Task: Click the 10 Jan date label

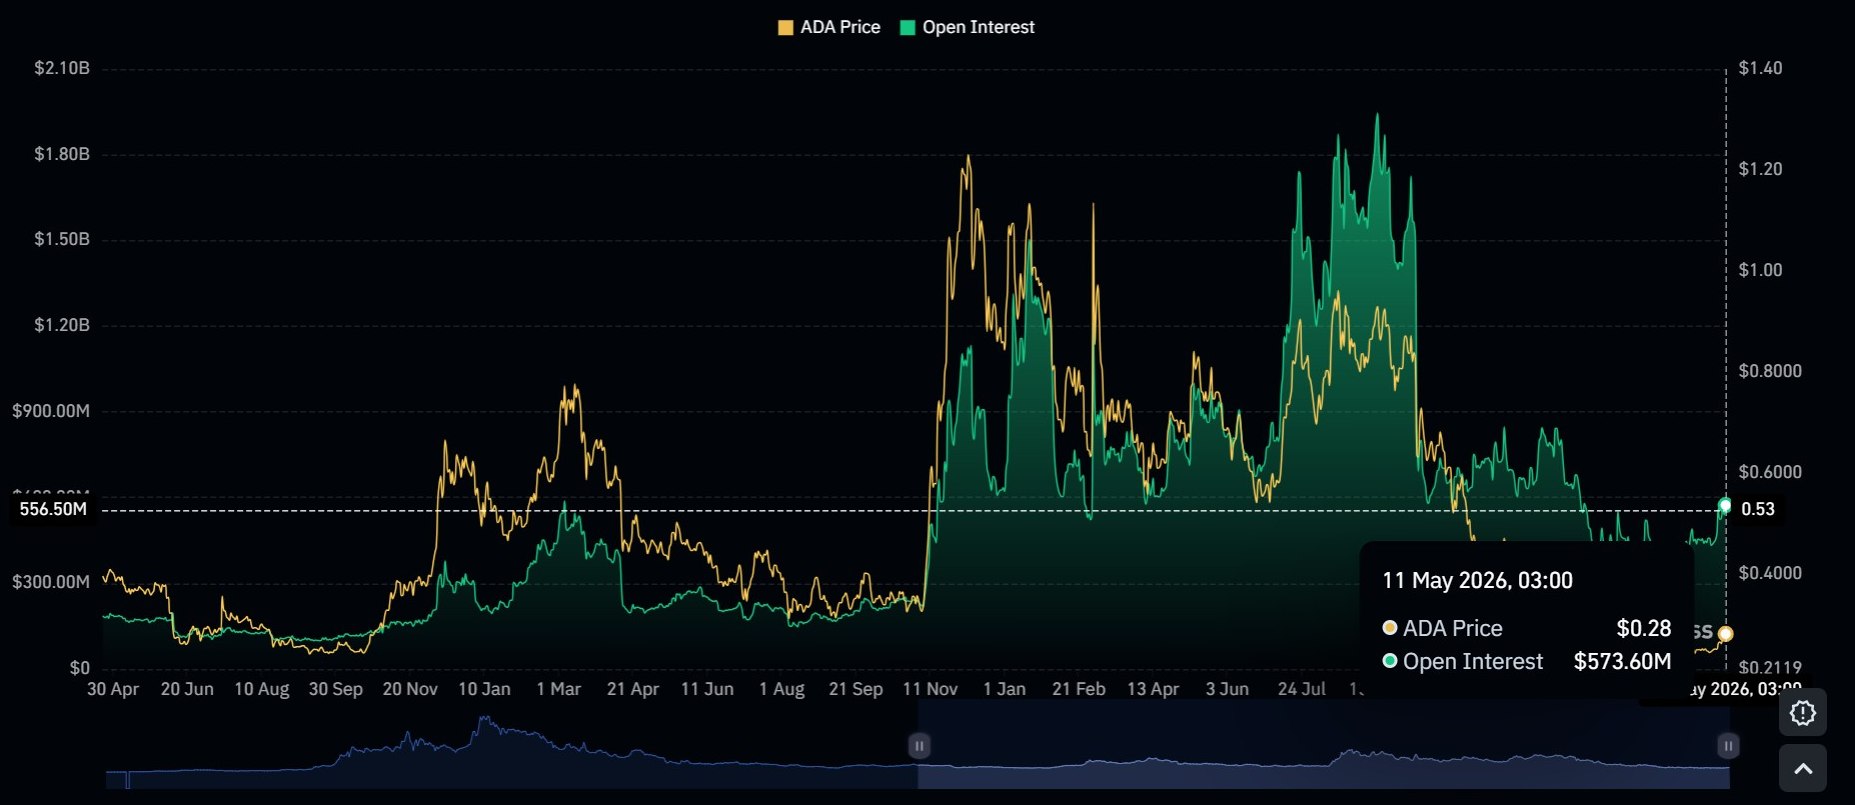Action: click(484, 689)
